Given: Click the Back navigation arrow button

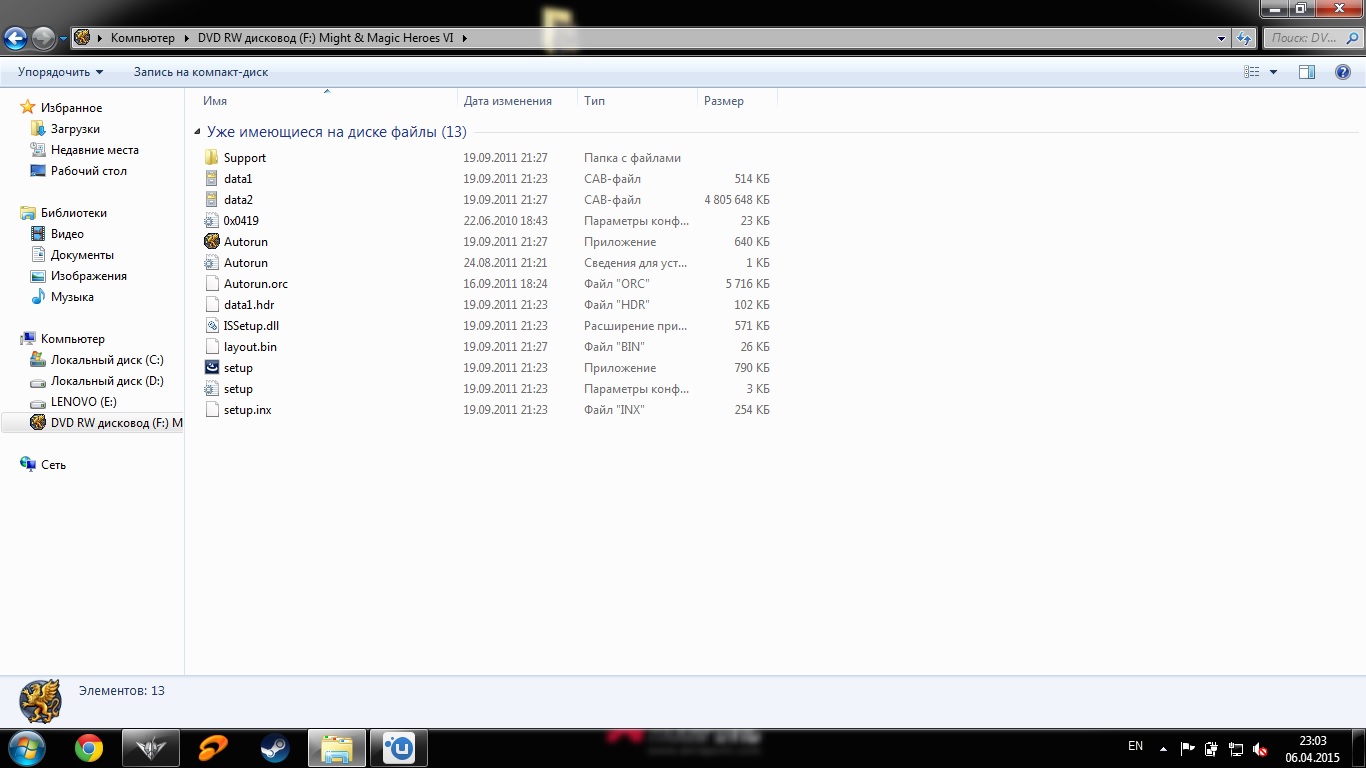Looking at the screenshot, I should pyautogui.click(x=16, y=38).
